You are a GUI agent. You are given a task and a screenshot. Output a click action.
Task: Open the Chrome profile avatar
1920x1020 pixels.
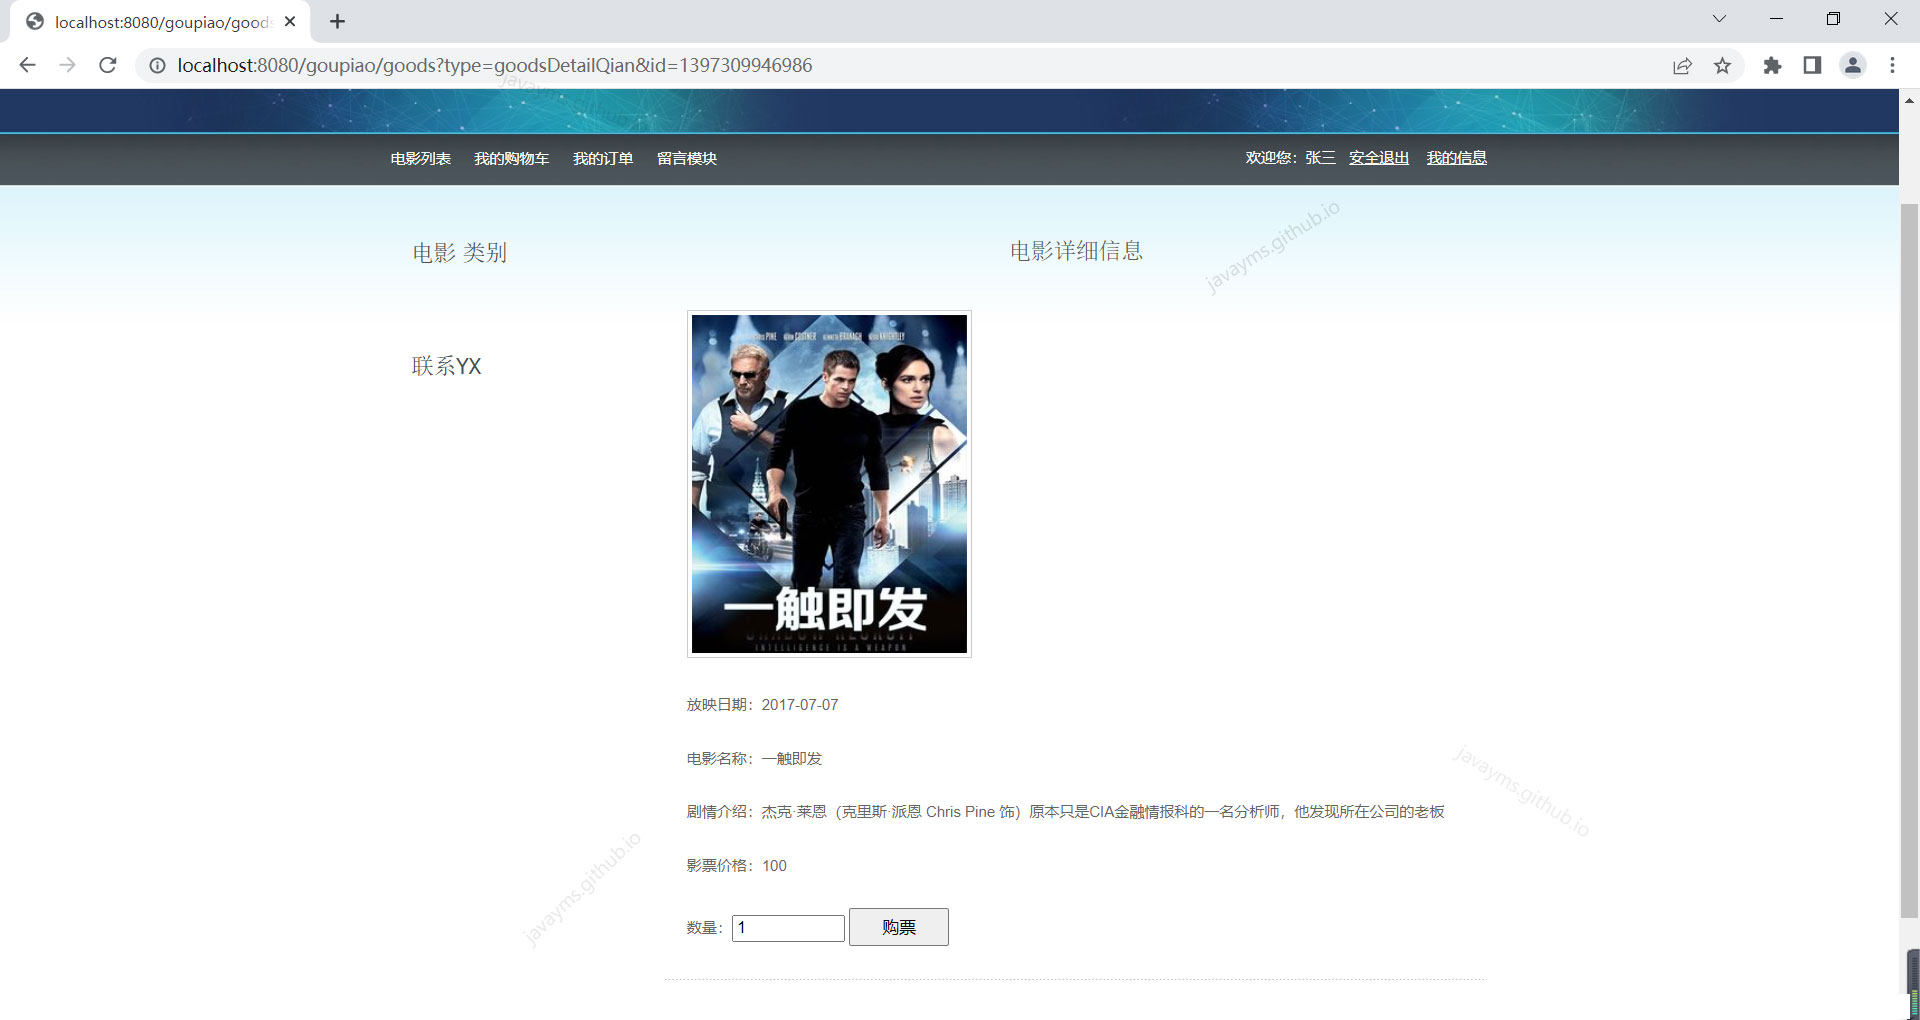(1853, 65)
